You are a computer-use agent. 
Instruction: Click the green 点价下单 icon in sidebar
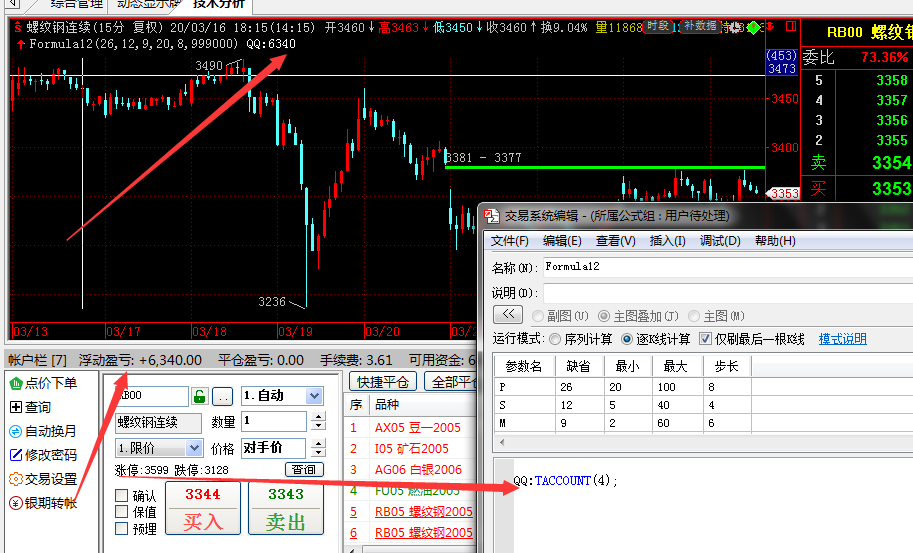16,383
